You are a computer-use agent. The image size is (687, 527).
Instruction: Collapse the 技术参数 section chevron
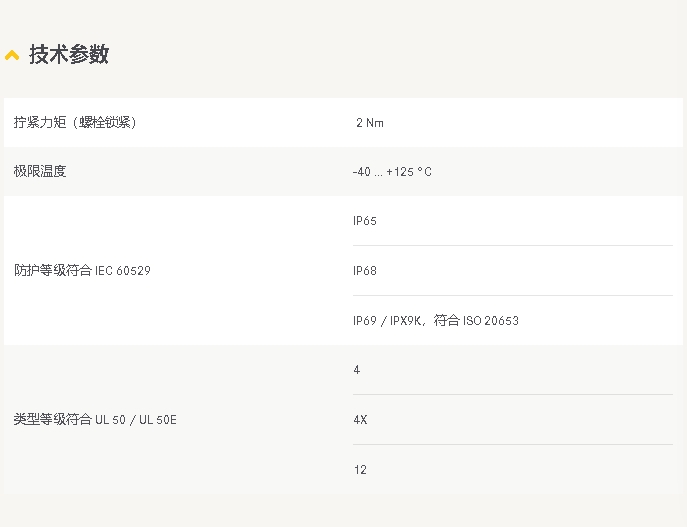[12, 56]
